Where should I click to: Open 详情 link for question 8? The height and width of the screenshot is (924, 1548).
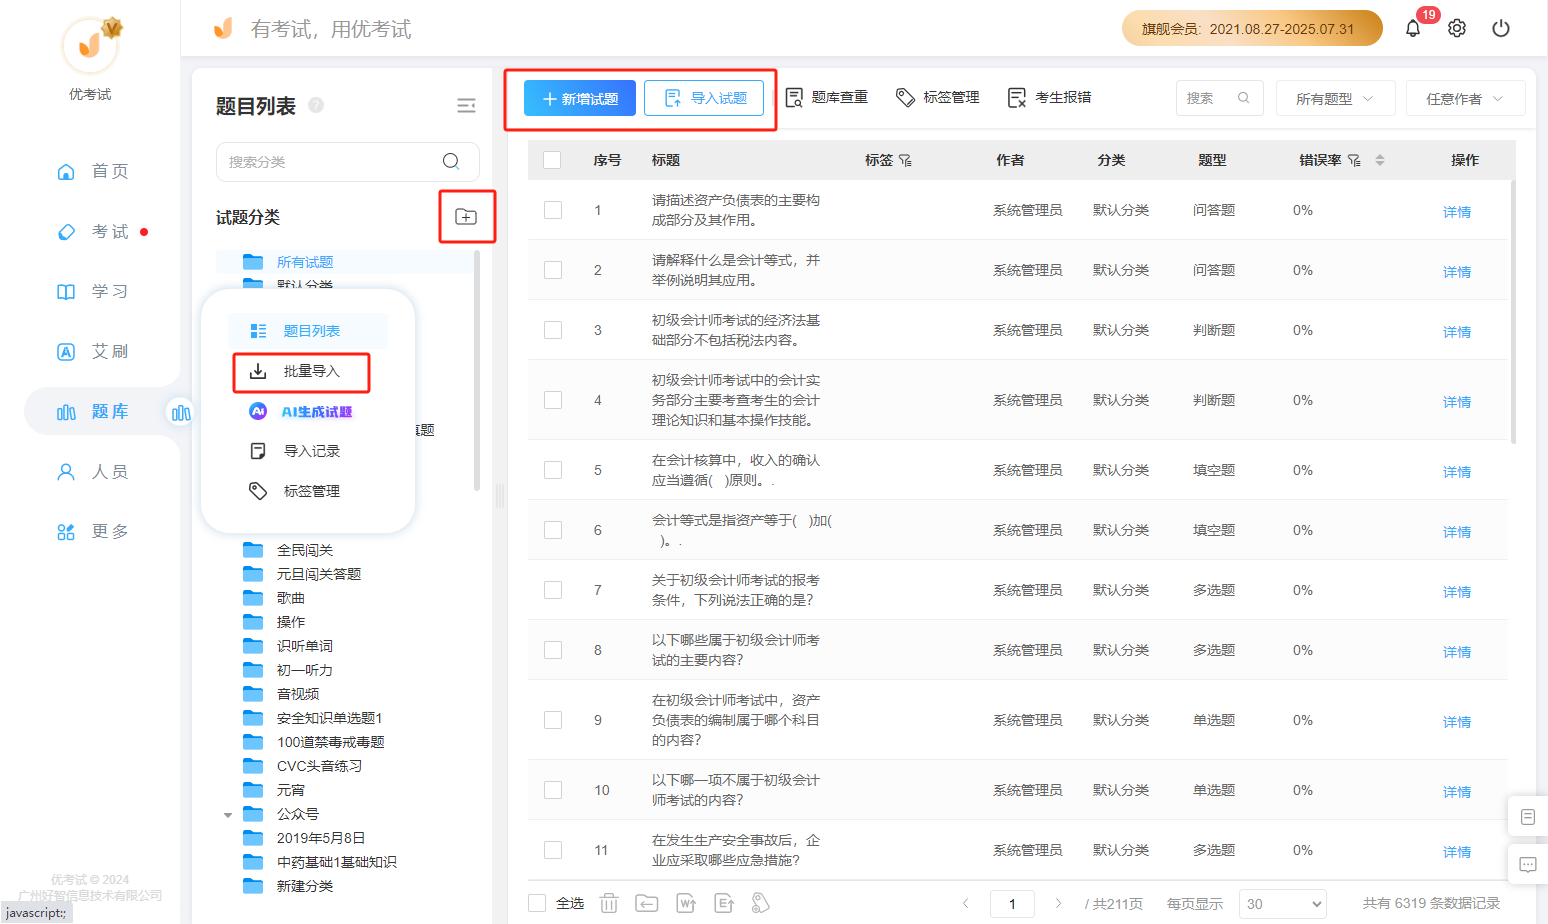click(1457, 652)
